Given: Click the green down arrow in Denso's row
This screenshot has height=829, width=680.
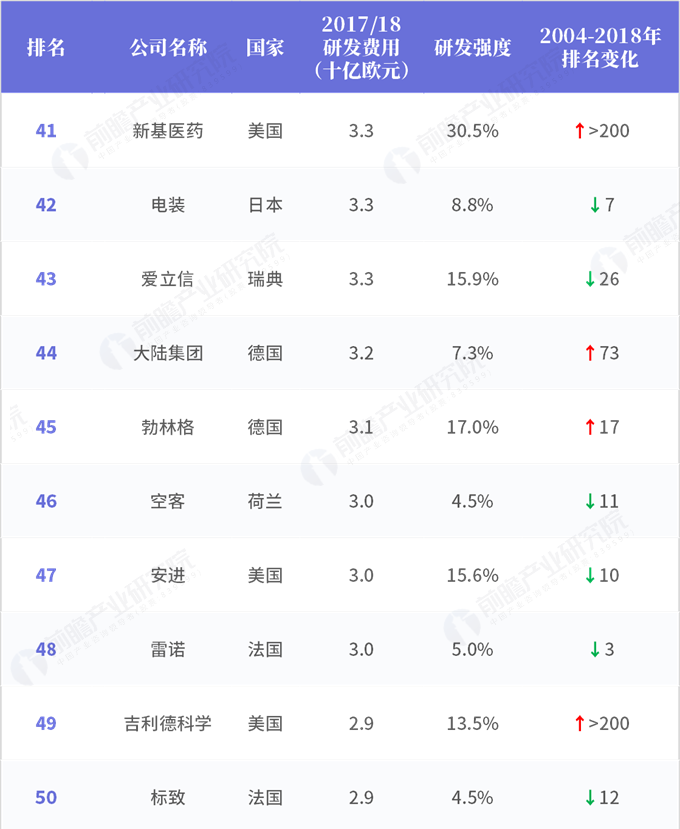Looking at the screenshot, I should [x=594, y=205].
